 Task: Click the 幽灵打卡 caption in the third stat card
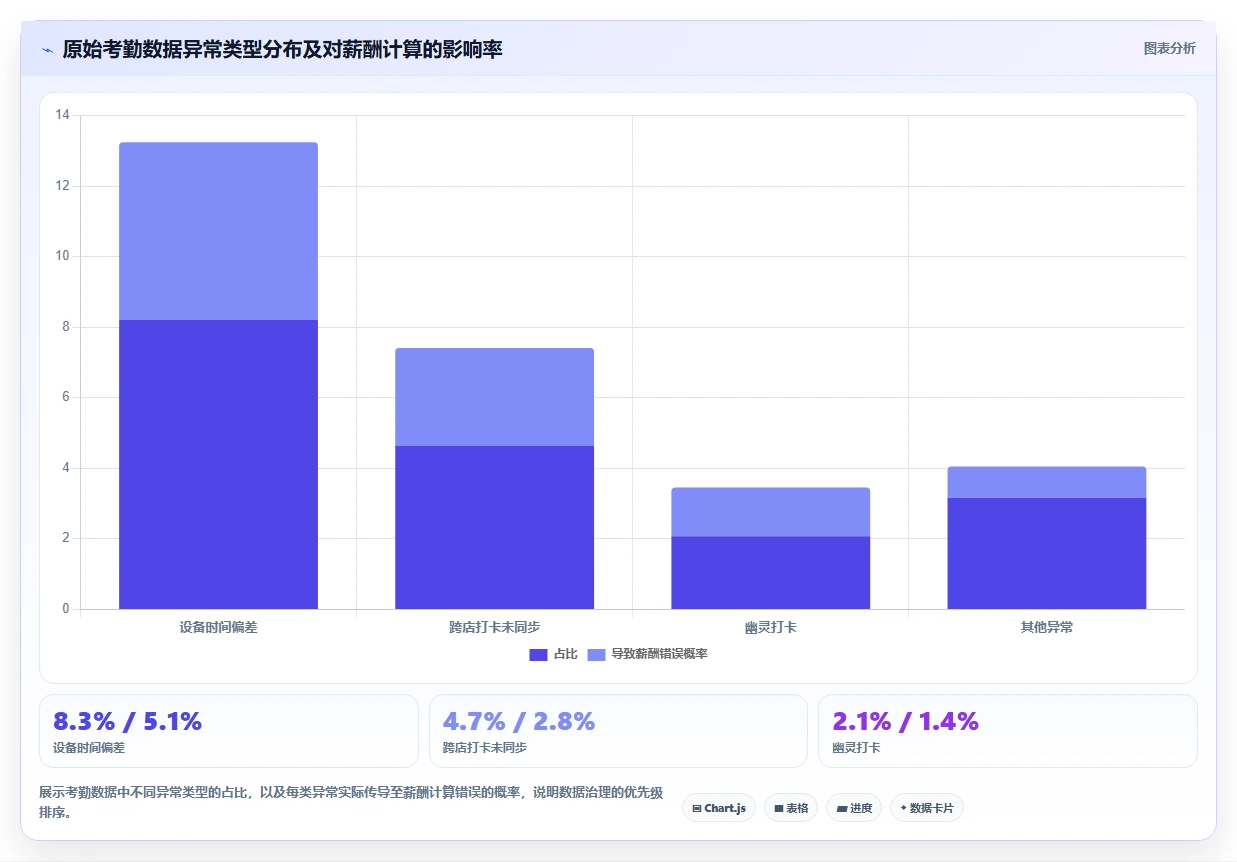pyautogui.click(x=856, y=747)
